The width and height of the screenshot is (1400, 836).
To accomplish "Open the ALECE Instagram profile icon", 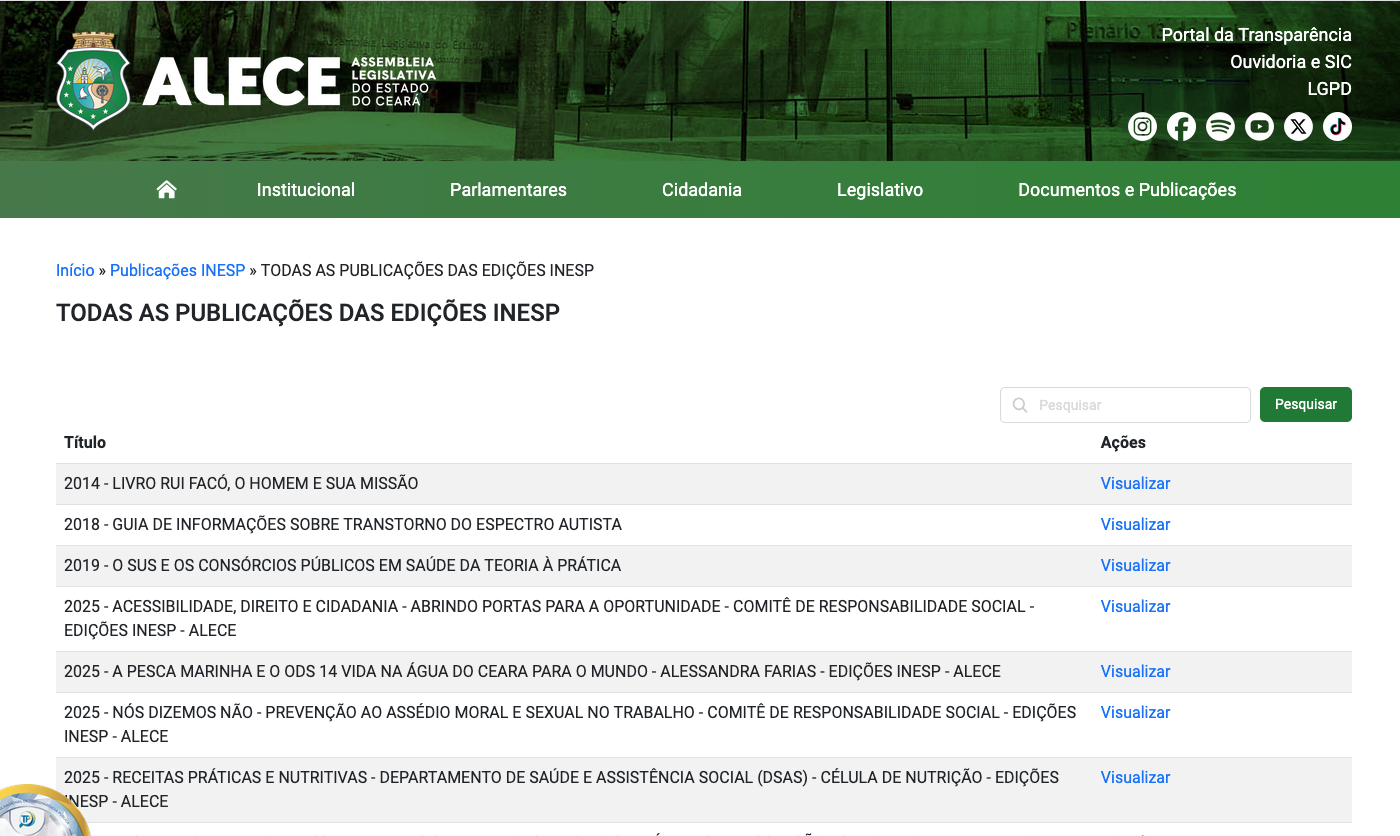I will (x=1142, y=127).
